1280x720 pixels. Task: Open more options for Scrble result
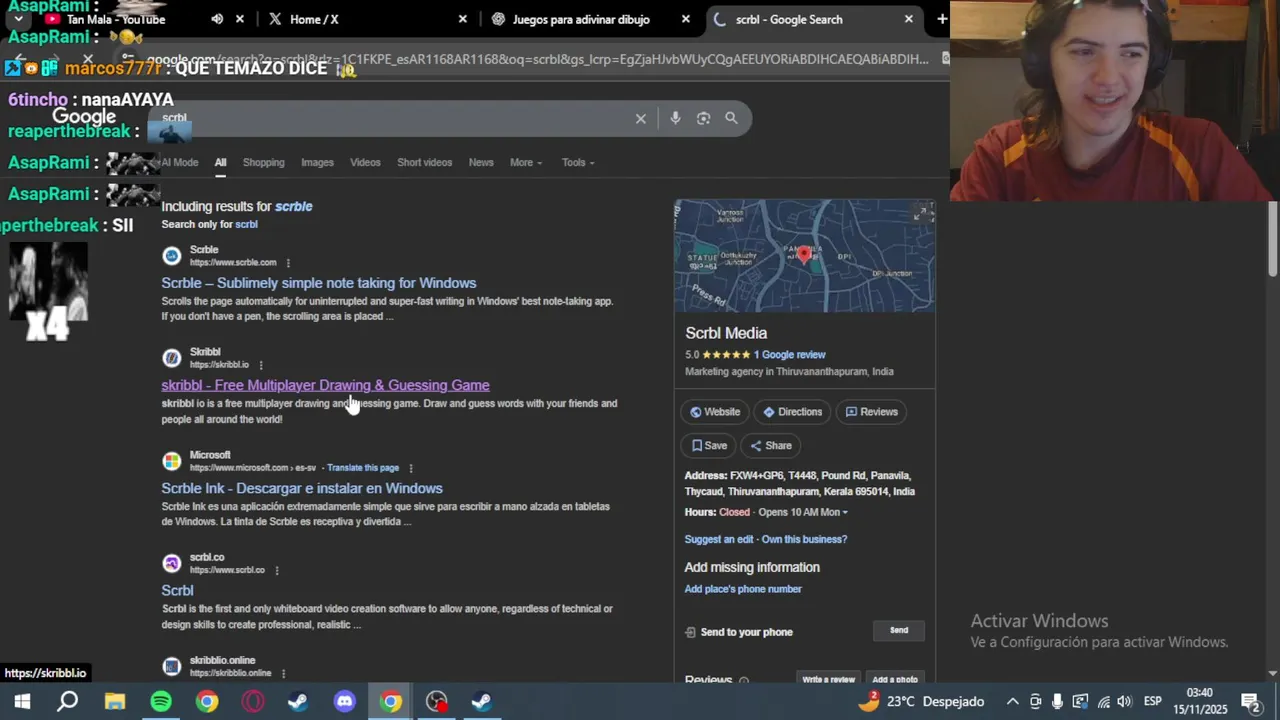(288, 263)
